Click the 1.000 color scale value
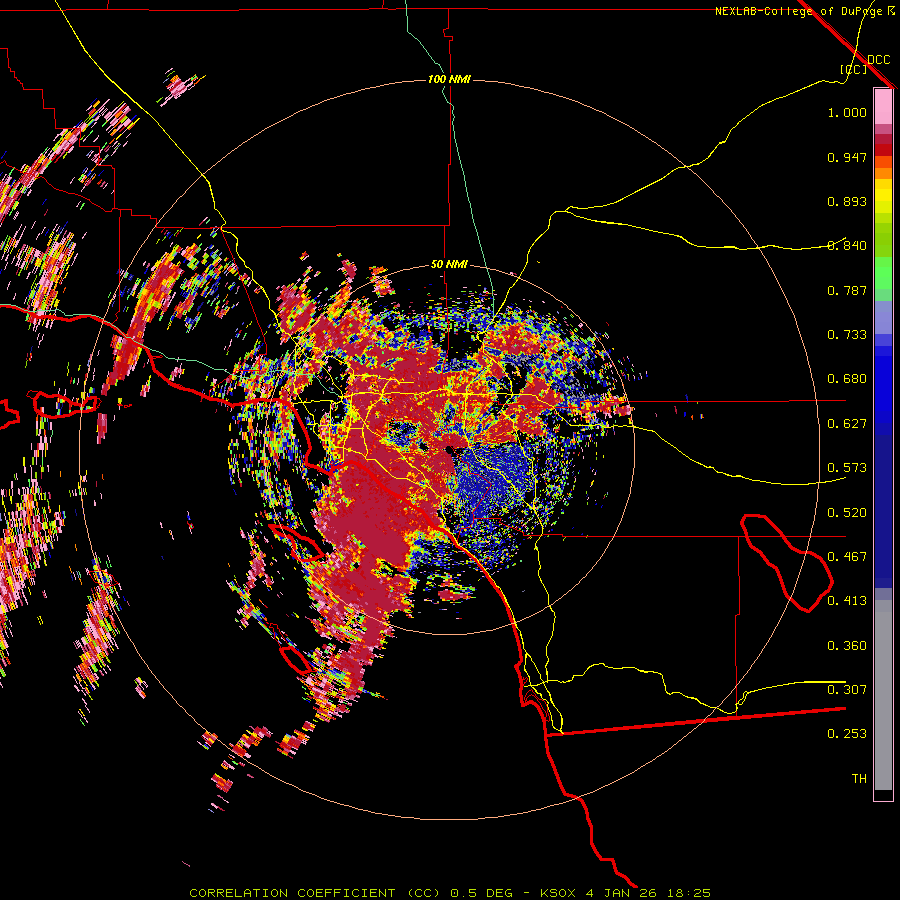This screenshot has width=900, height=900. 847,113
